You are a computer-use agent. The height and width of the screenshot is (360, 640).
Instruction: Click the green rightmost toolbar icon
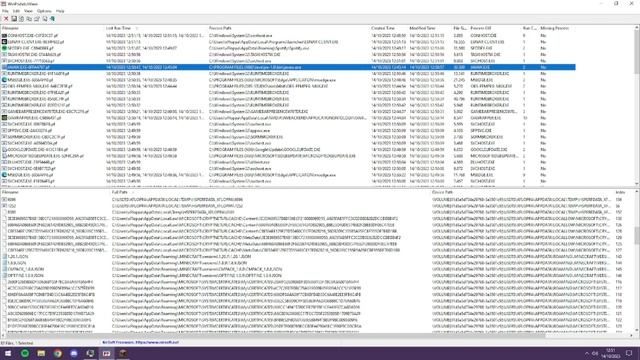(x=52, y=19)
